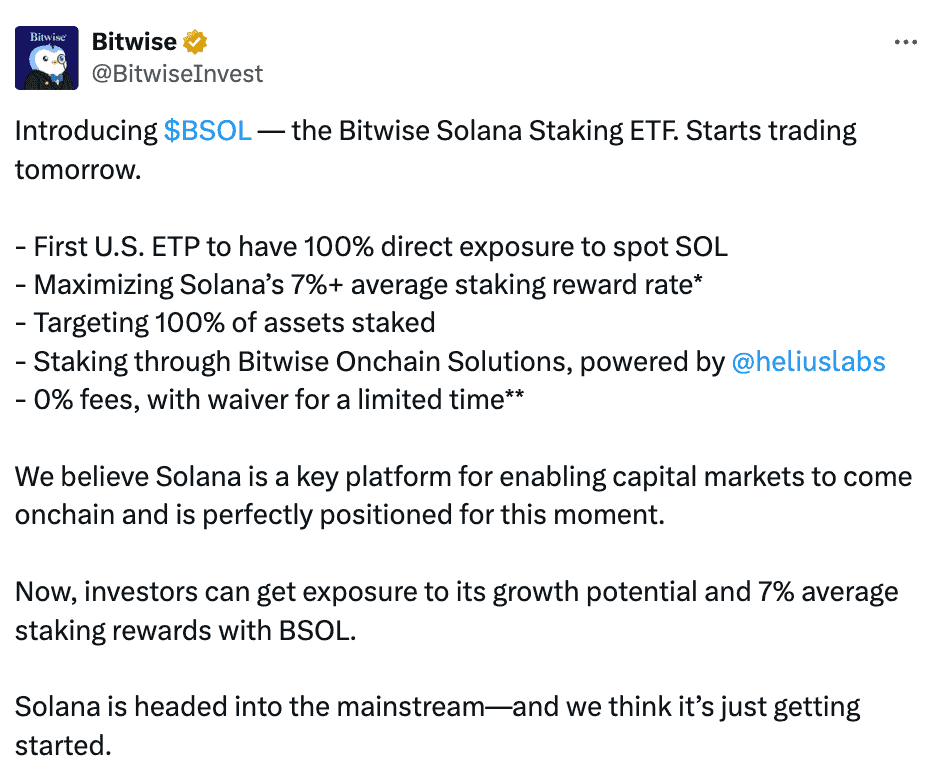This screenshot has width=934, height=780.
Task: Click the "Introducing" word at tweet start
Action: tap(85, 131)
